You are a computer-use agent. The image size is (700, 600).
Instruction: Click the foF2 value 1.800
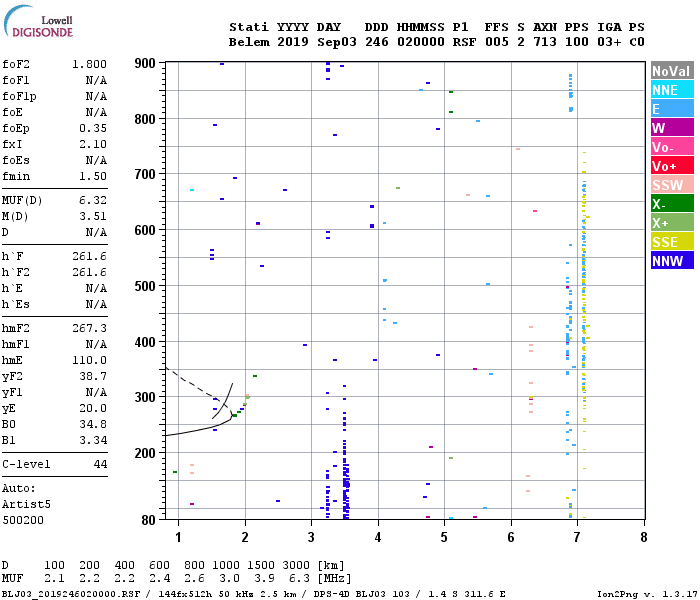(x=89, y=64)
